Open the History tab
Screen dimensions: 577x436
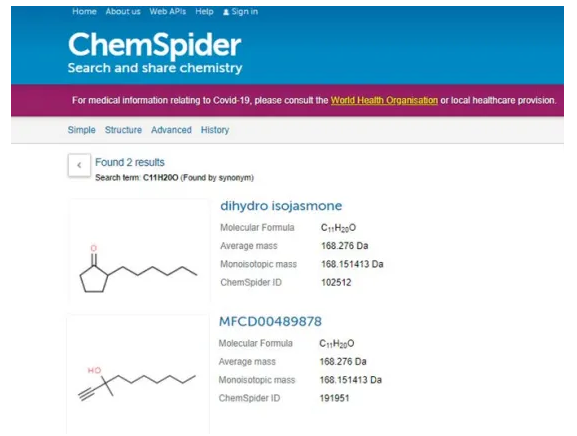[215, 130]
